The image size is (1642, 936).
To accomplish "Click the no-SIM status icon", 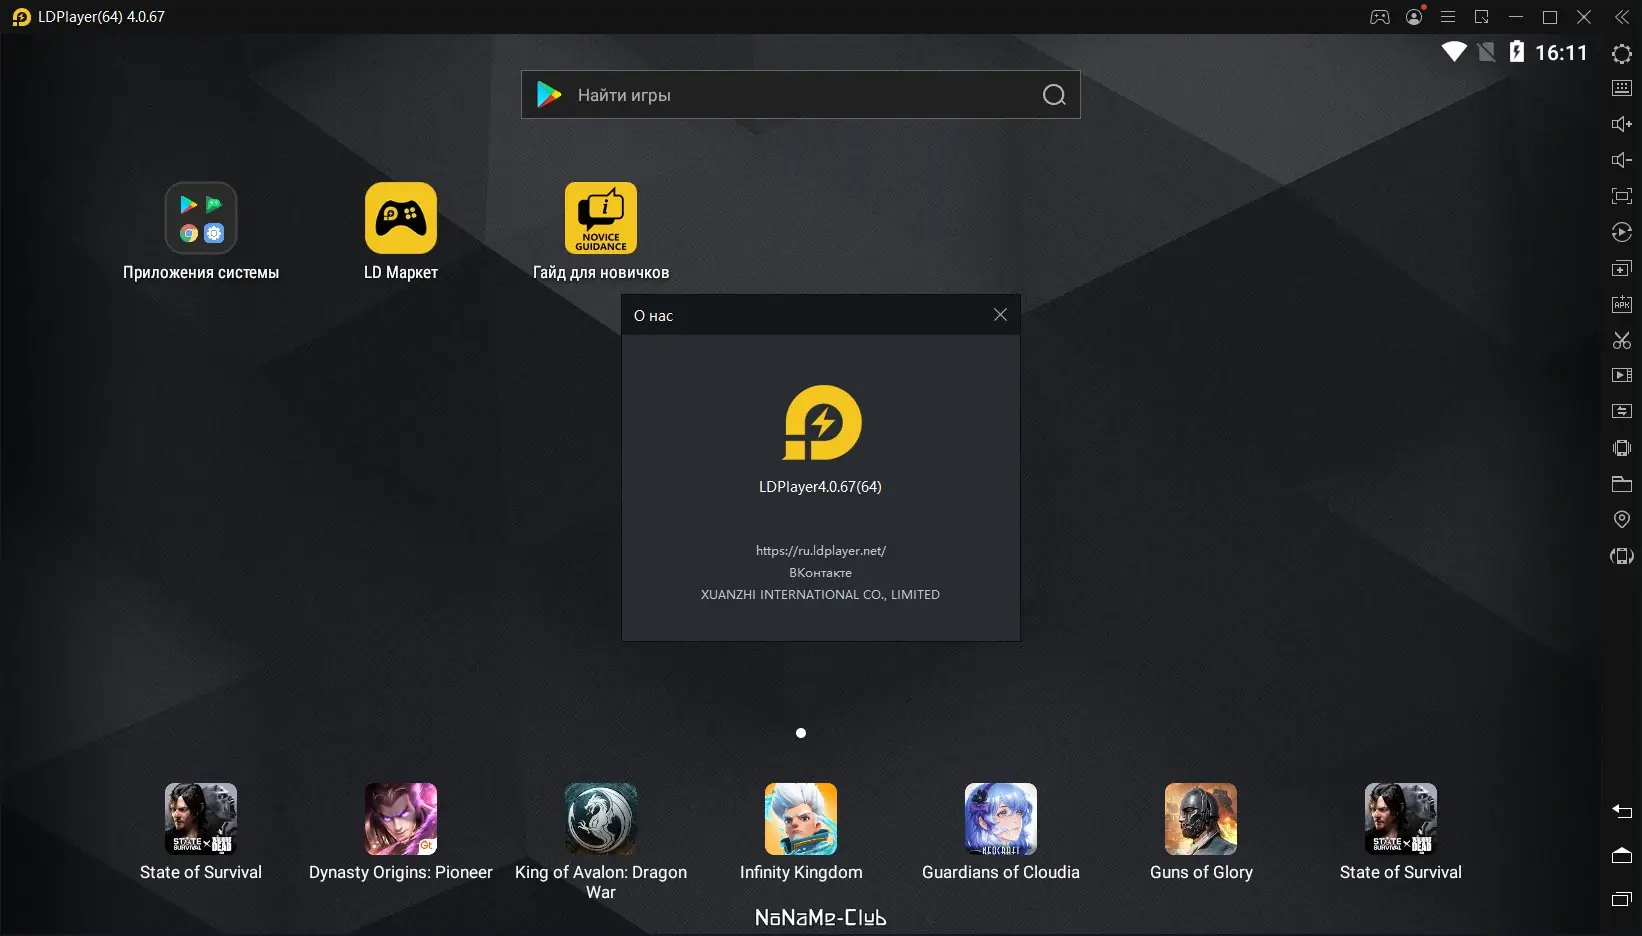I will pos(1487,52).
